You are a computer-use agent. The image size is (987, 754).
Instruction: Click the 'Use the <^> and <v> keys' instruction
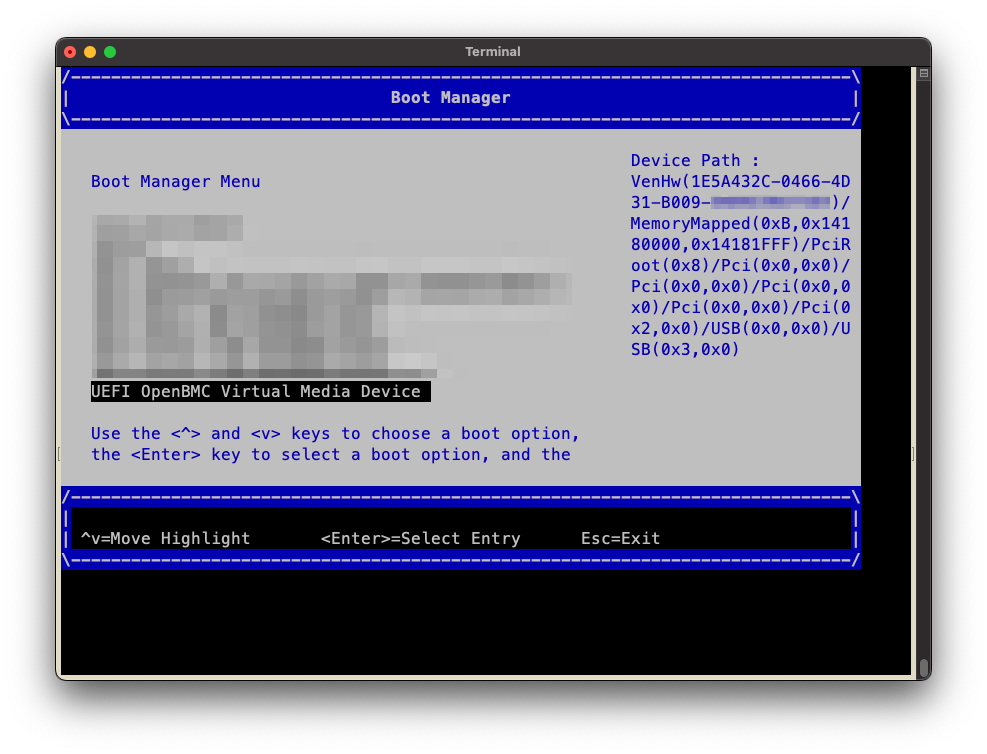(x=335, y=434)
